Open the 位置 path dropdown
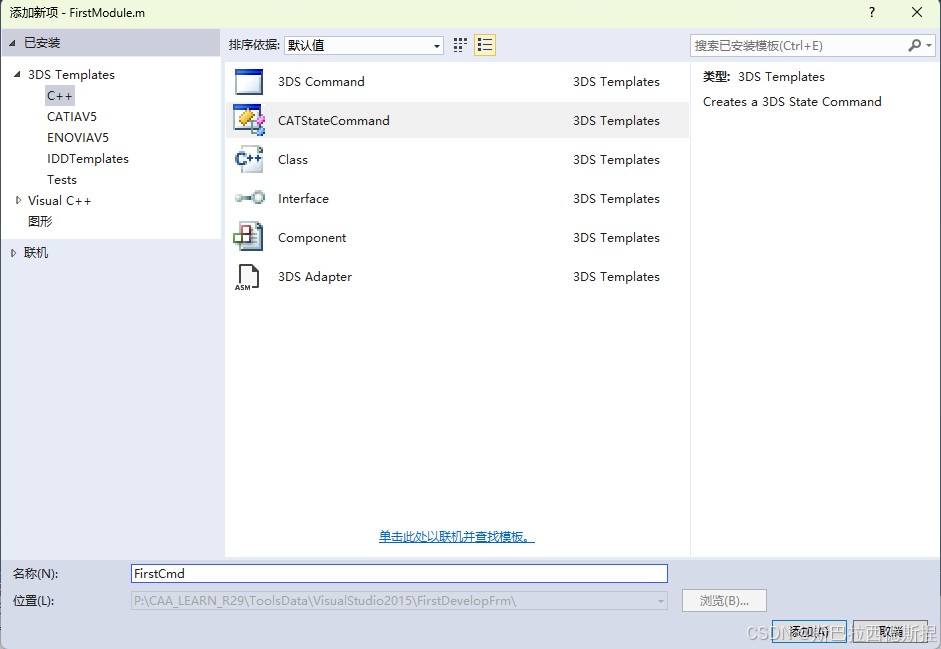 (x=660, y=601)
